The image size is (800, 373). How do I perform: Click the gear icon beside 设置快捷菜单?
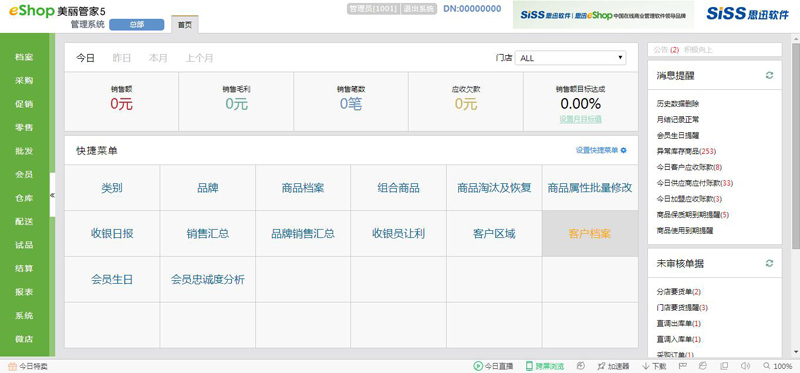[x=623, y=151]
